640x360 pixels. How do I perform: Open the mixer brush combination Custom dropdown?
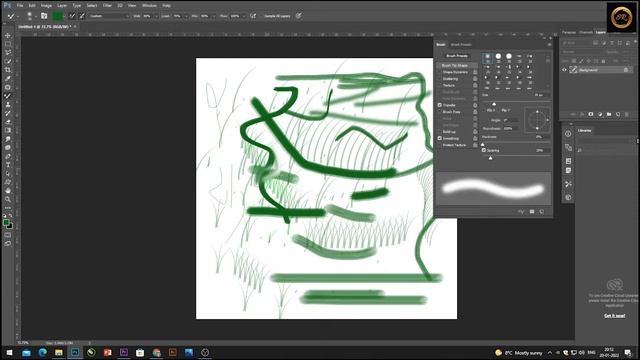tap(109, 16)
